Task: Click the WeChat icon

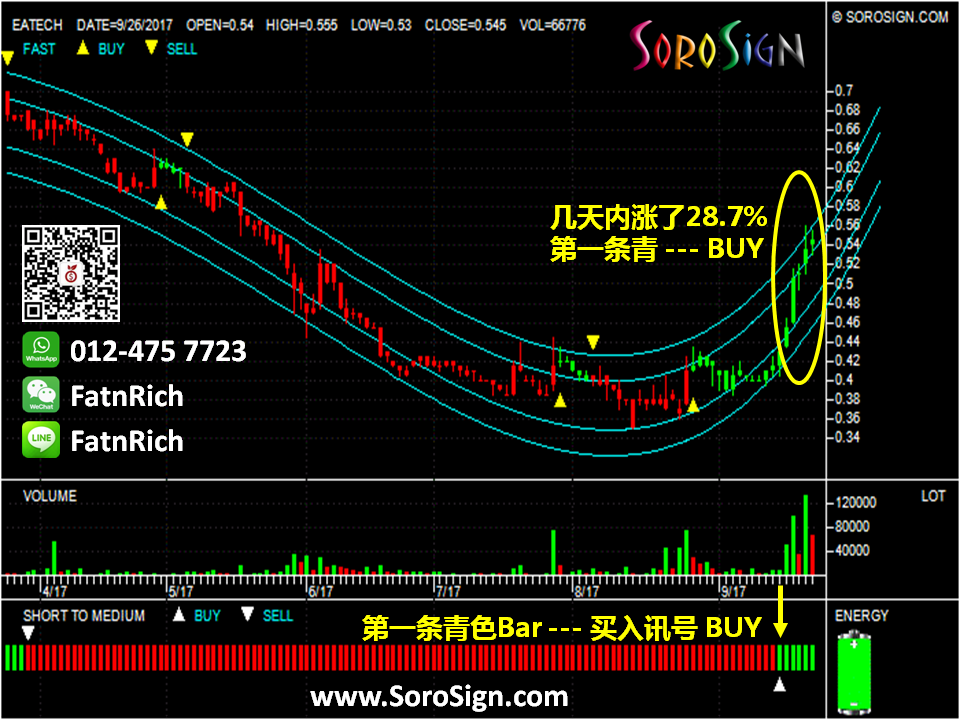Action: click(41, 395)
